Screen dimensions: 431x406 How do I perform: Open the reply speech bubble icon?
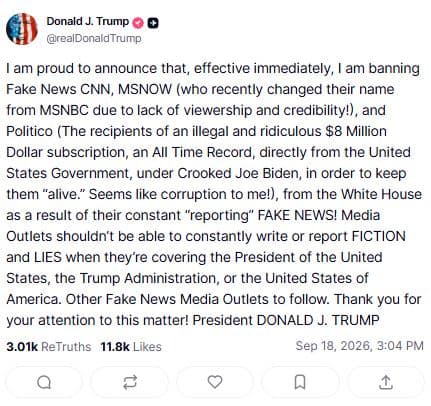(x=44, y=382)
